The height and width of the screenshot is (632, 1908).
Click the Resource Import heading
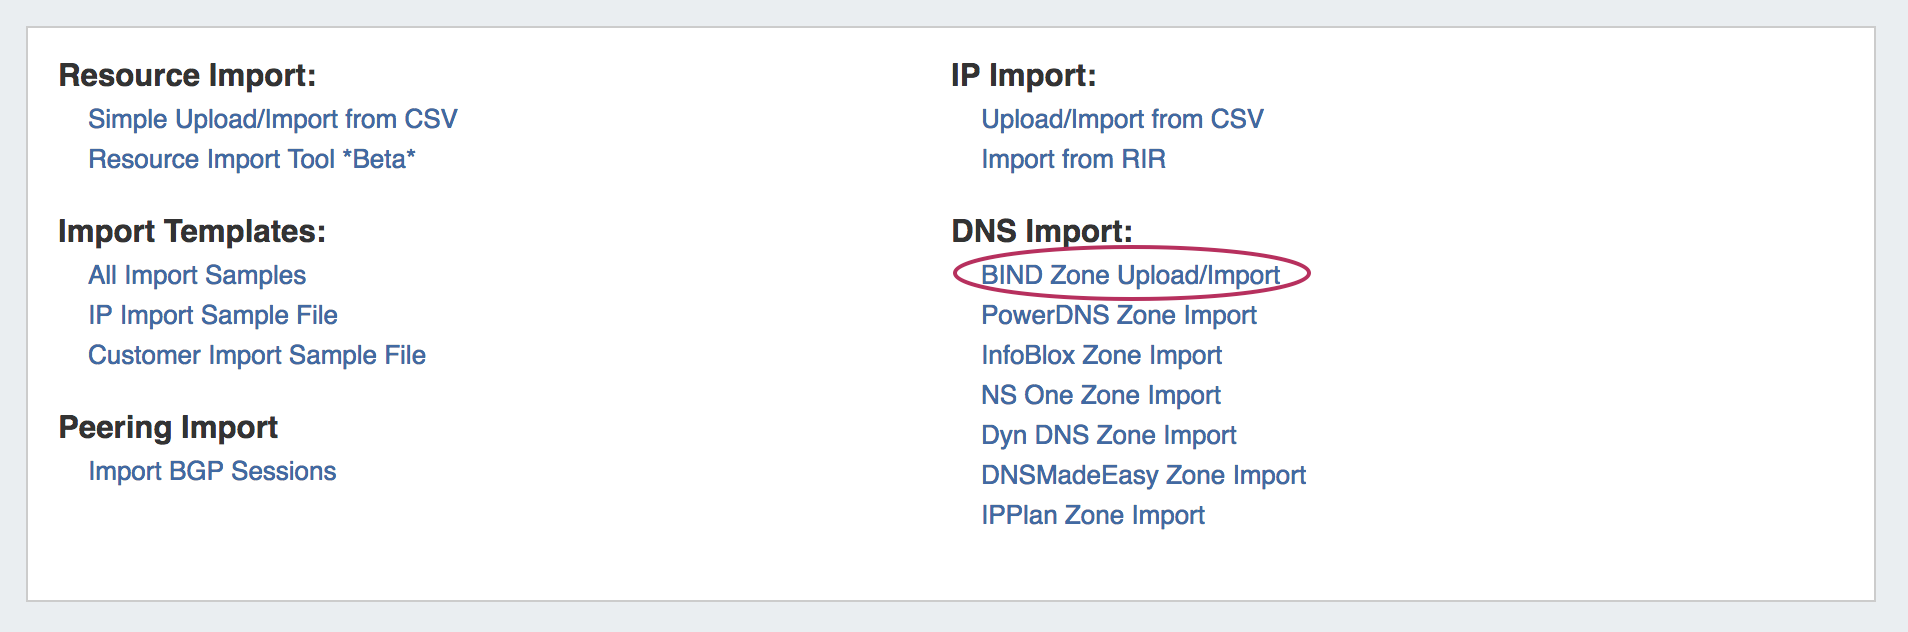(x=187, y=75)
